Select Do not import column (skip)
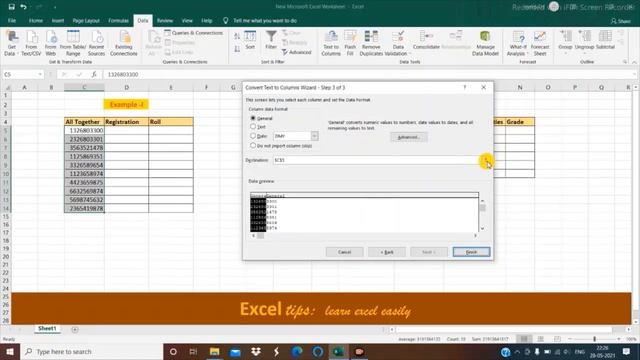 click(253, 145)
